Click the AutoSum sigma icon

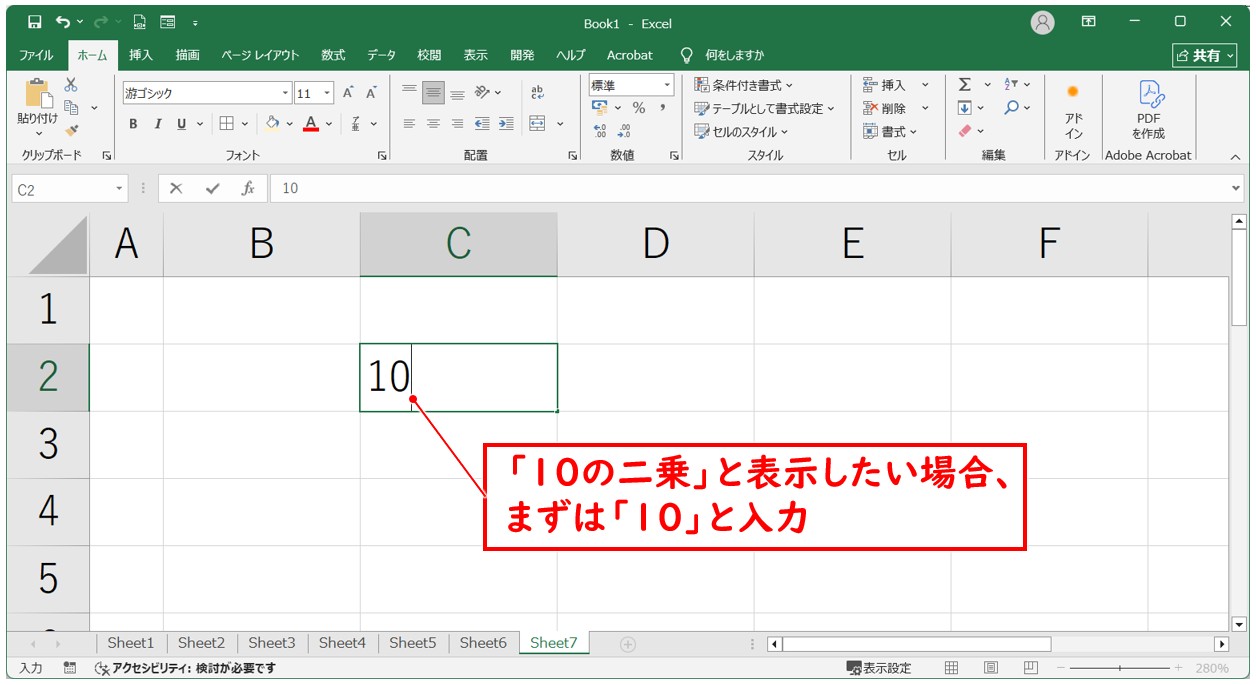pos(964,85)
